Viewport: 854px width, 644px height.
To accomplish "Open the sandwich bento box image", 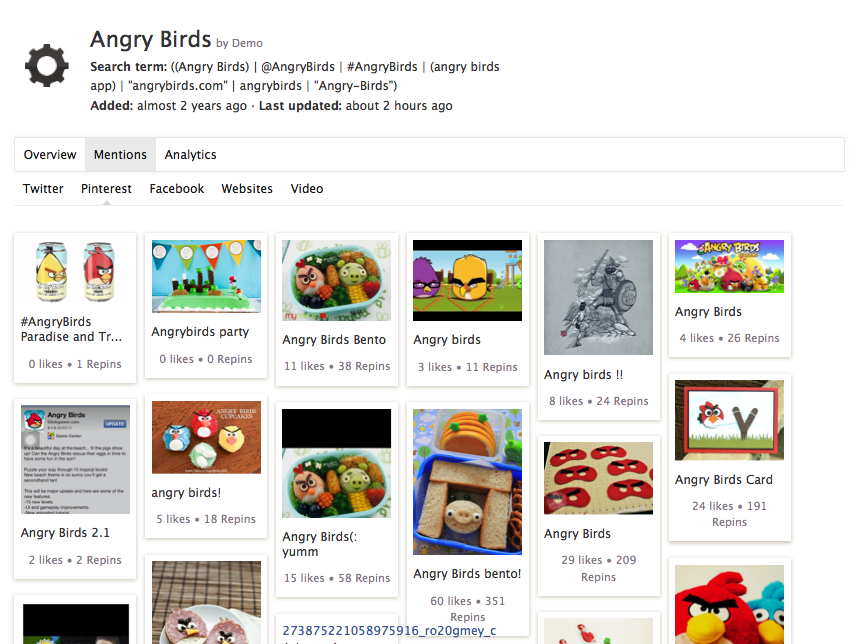I will coord(467,481).
